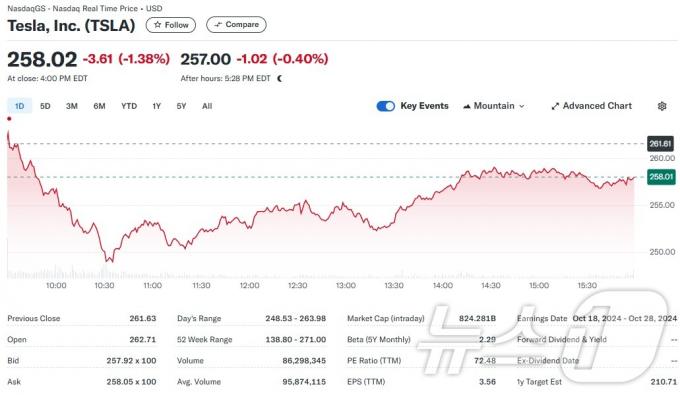Open the Mountain chart type dropdown
Screen dimensions: 680x395
(x=494, y=106)
